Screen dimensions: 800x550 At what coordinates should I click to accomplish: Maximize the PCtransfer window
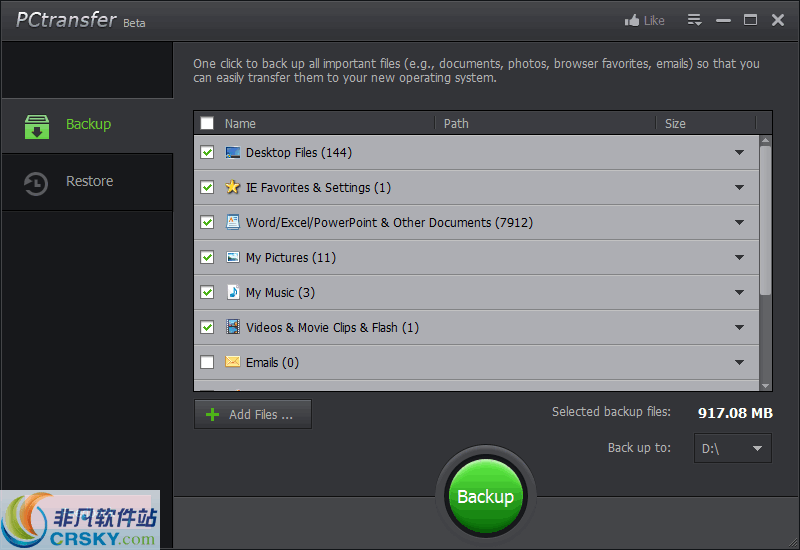pos(750,20)
